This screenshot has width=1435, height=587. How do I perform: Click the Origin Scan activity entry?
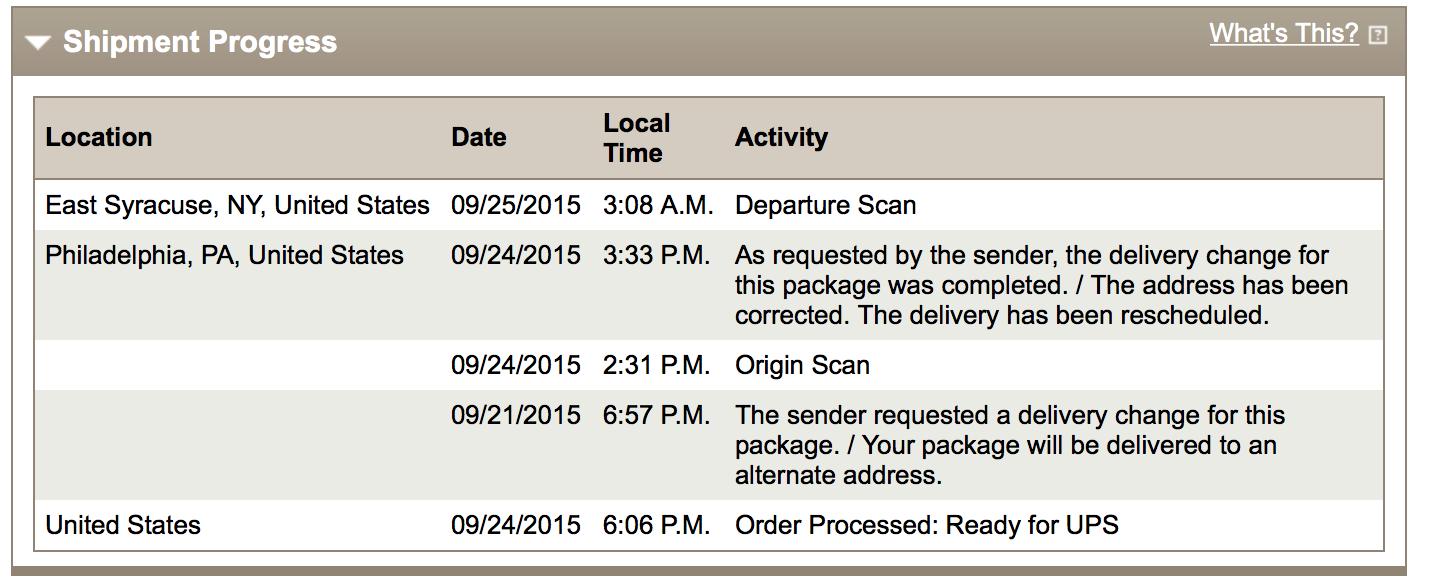(802, 366)
